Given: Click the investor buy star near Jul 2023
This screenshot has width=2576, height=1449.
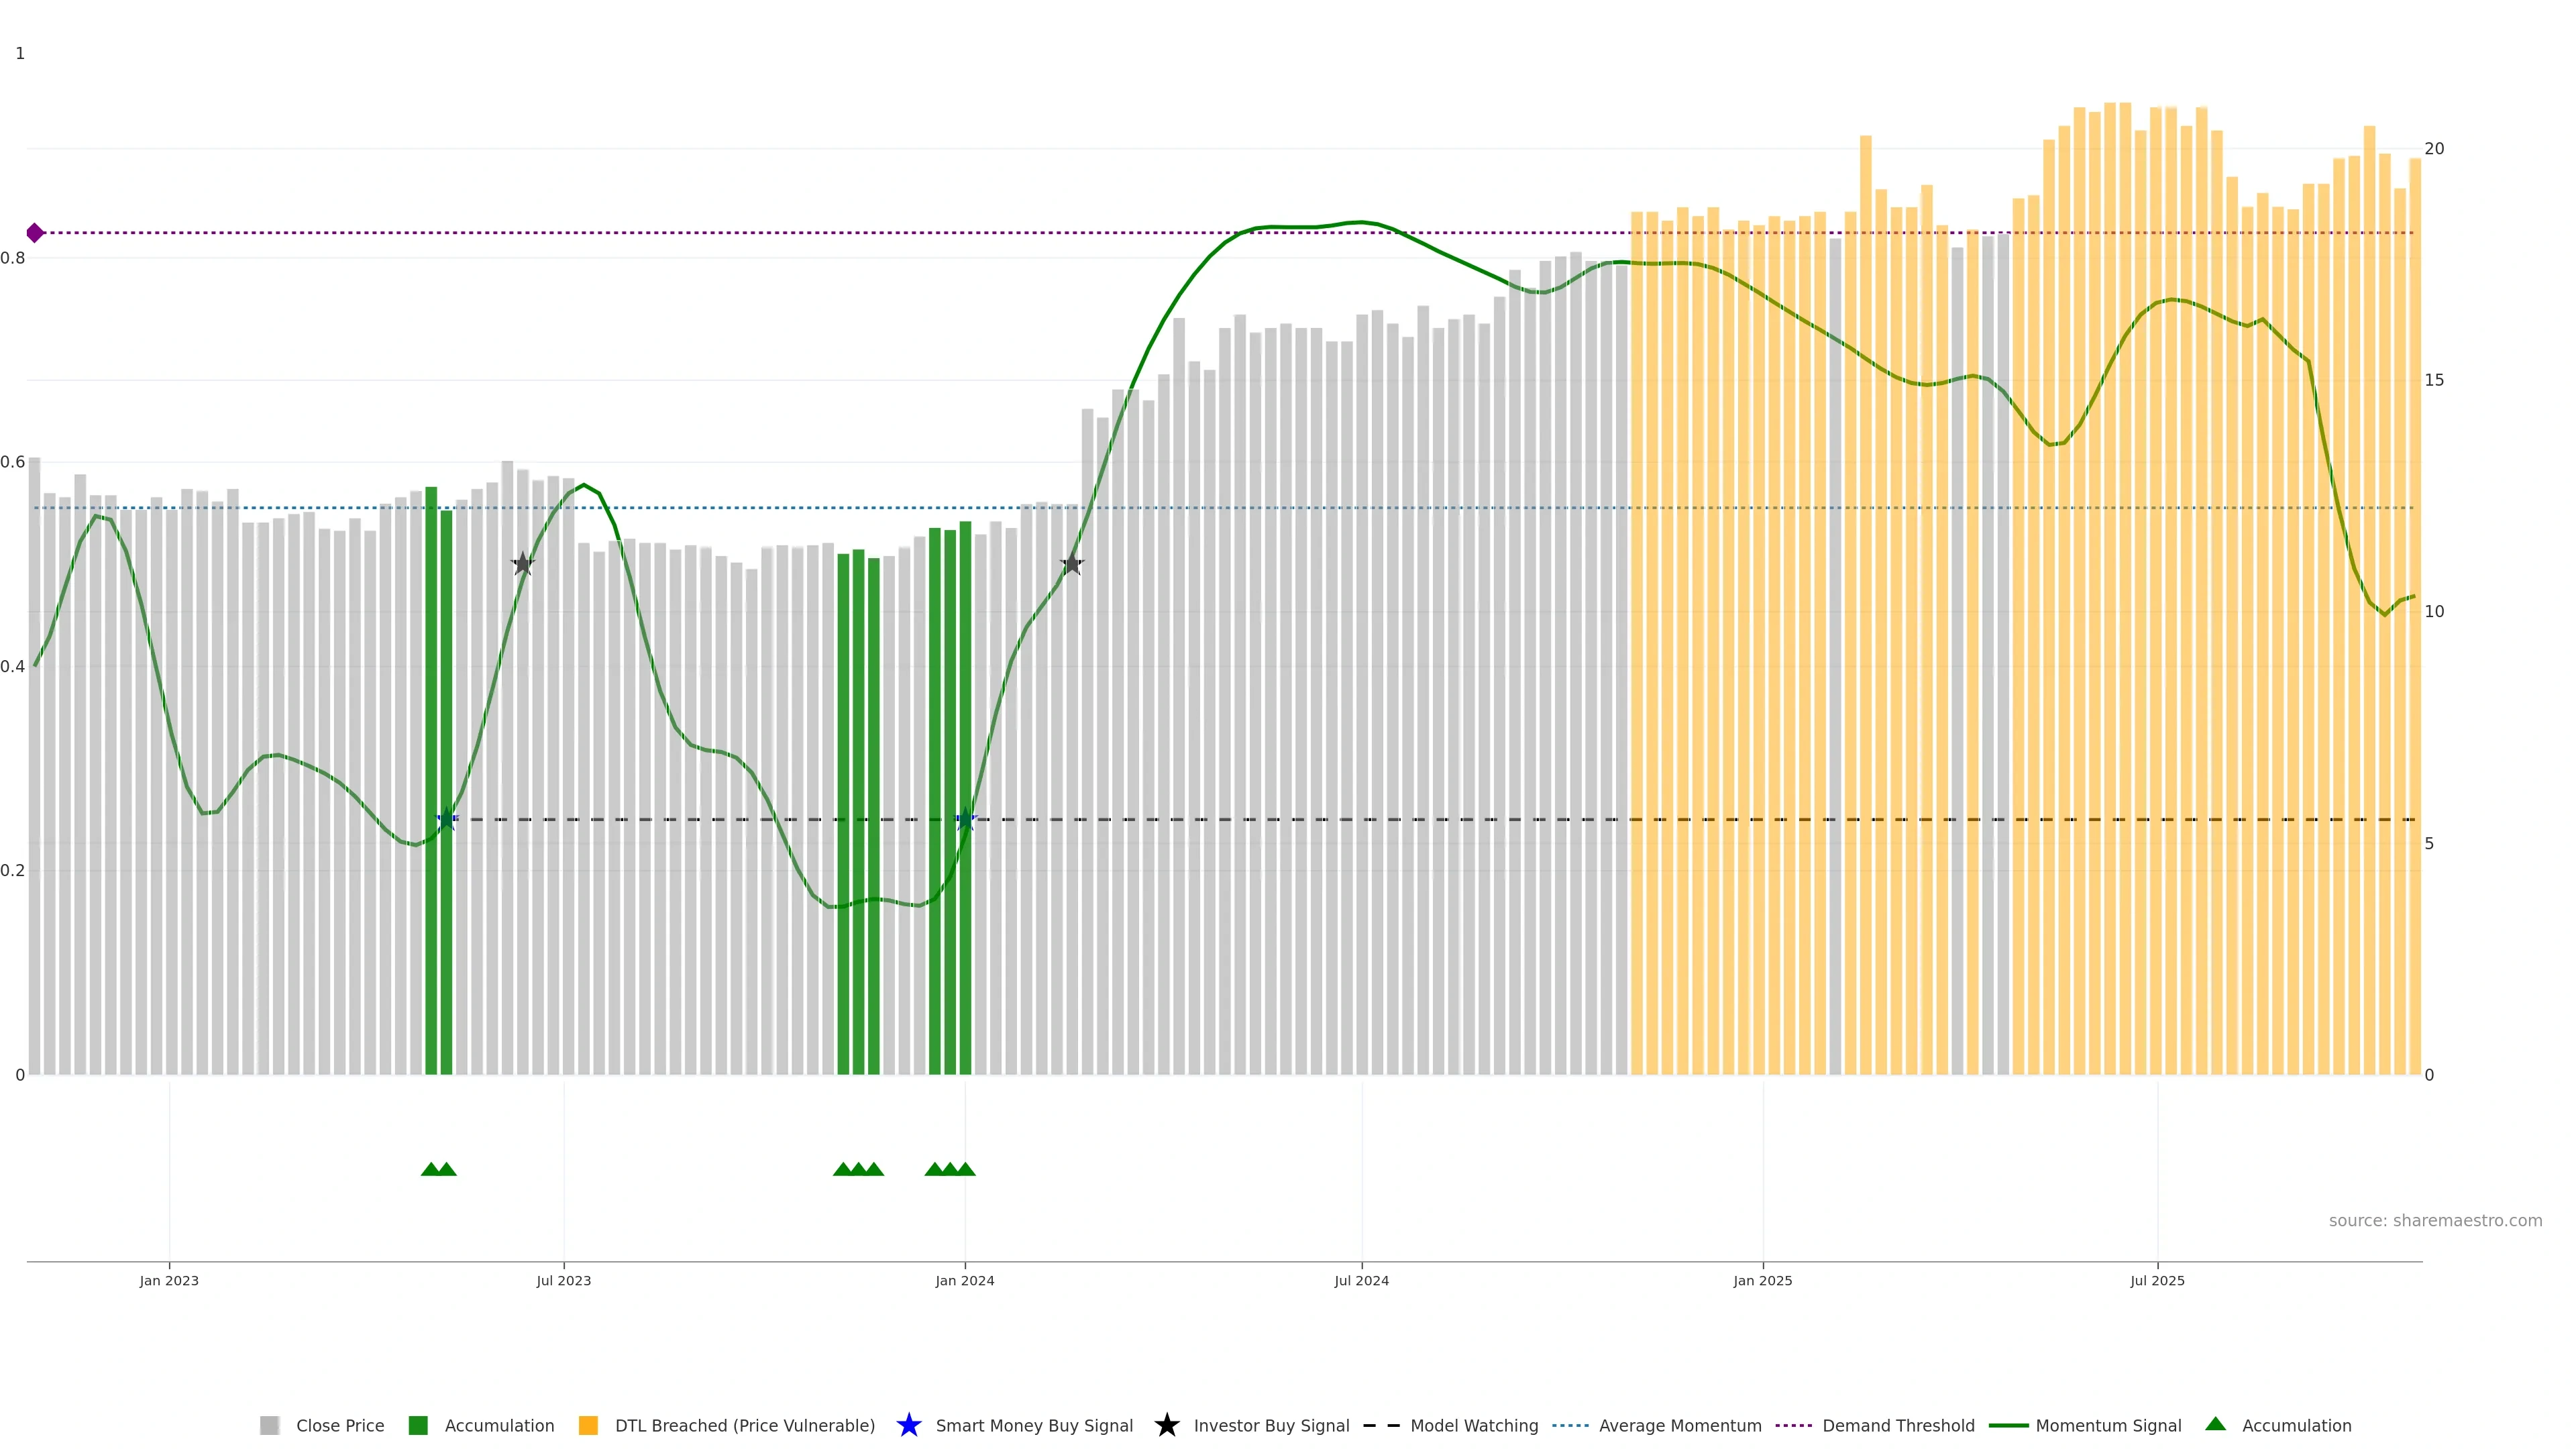Looking at the screenshot, I should coord(523,564).
